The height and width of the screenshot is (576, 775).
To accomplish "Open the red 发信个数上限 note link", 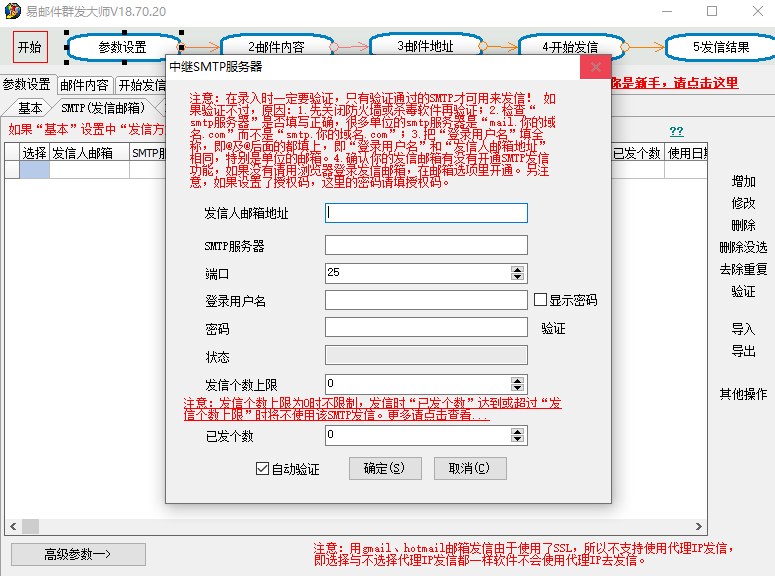I will pos(373,409).
